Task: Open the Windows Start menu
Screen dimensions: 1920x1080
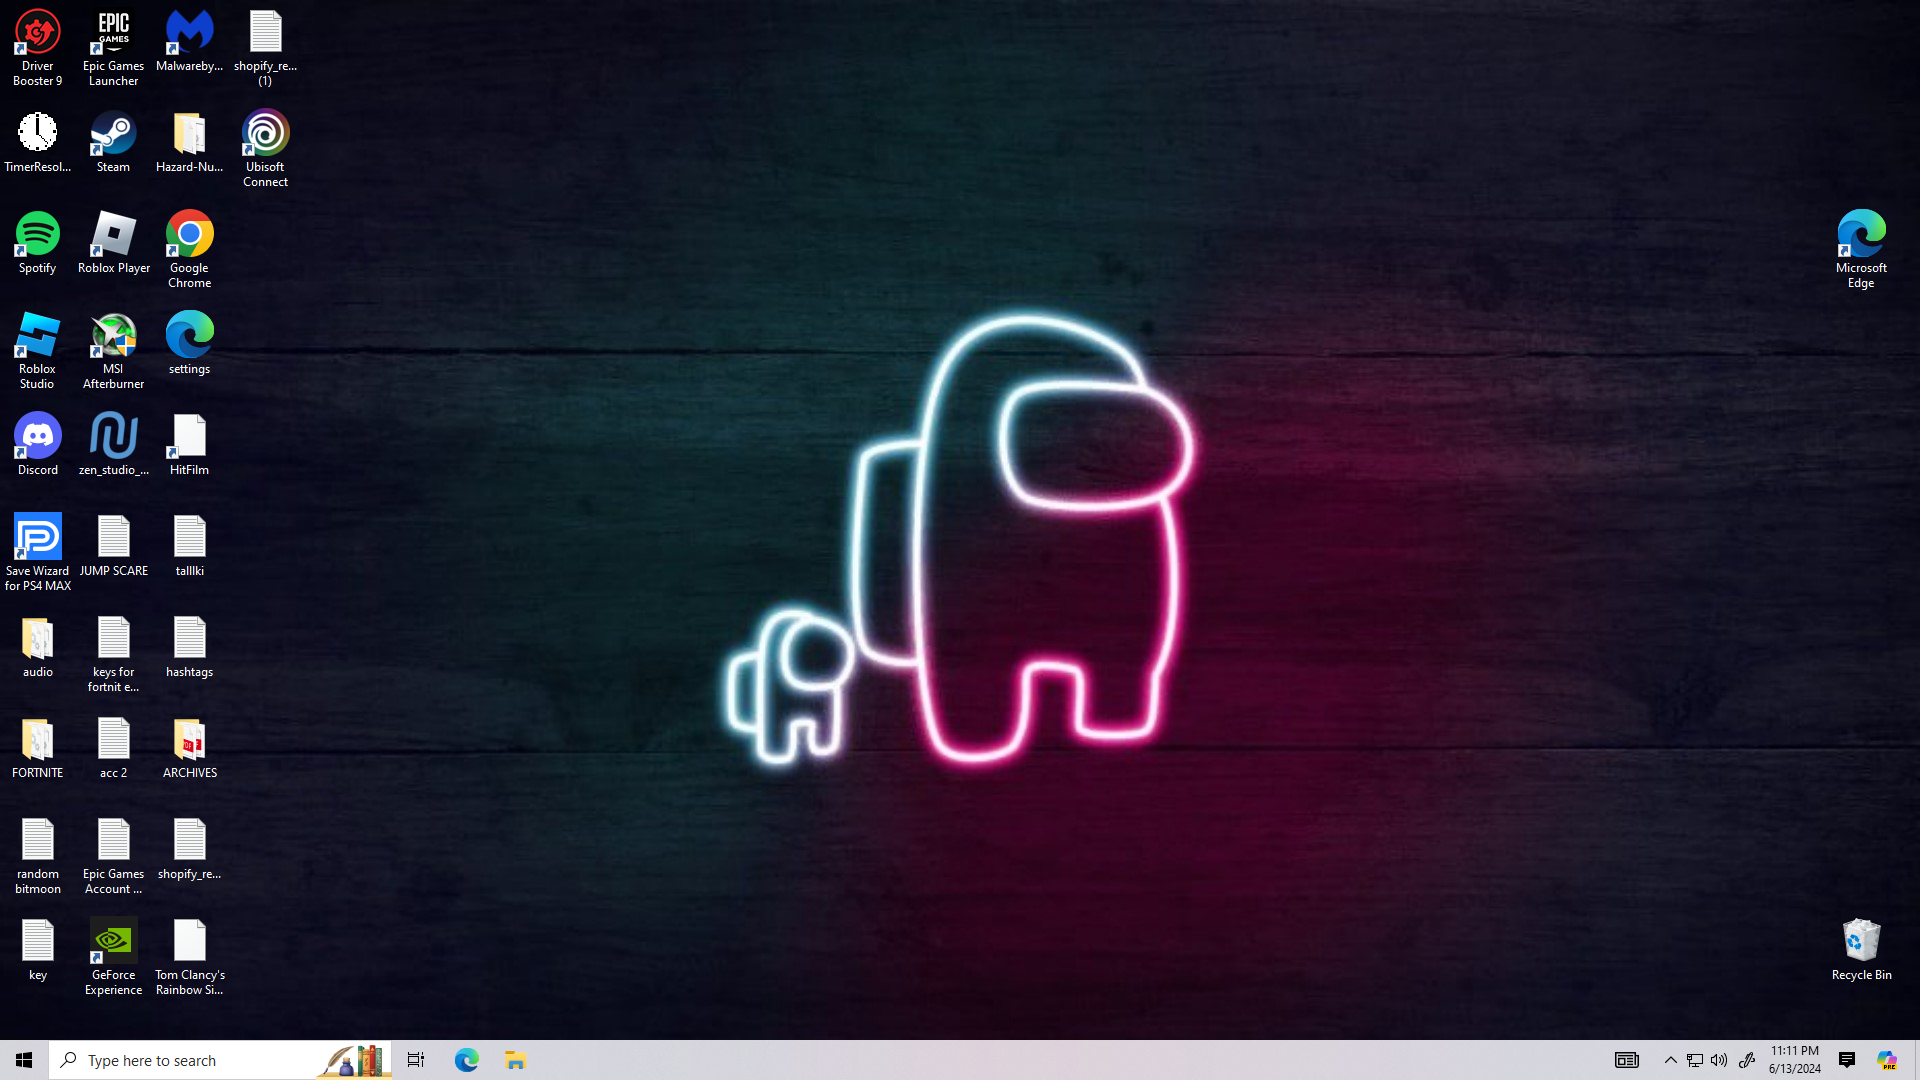Action: [x=24, y=1060]
